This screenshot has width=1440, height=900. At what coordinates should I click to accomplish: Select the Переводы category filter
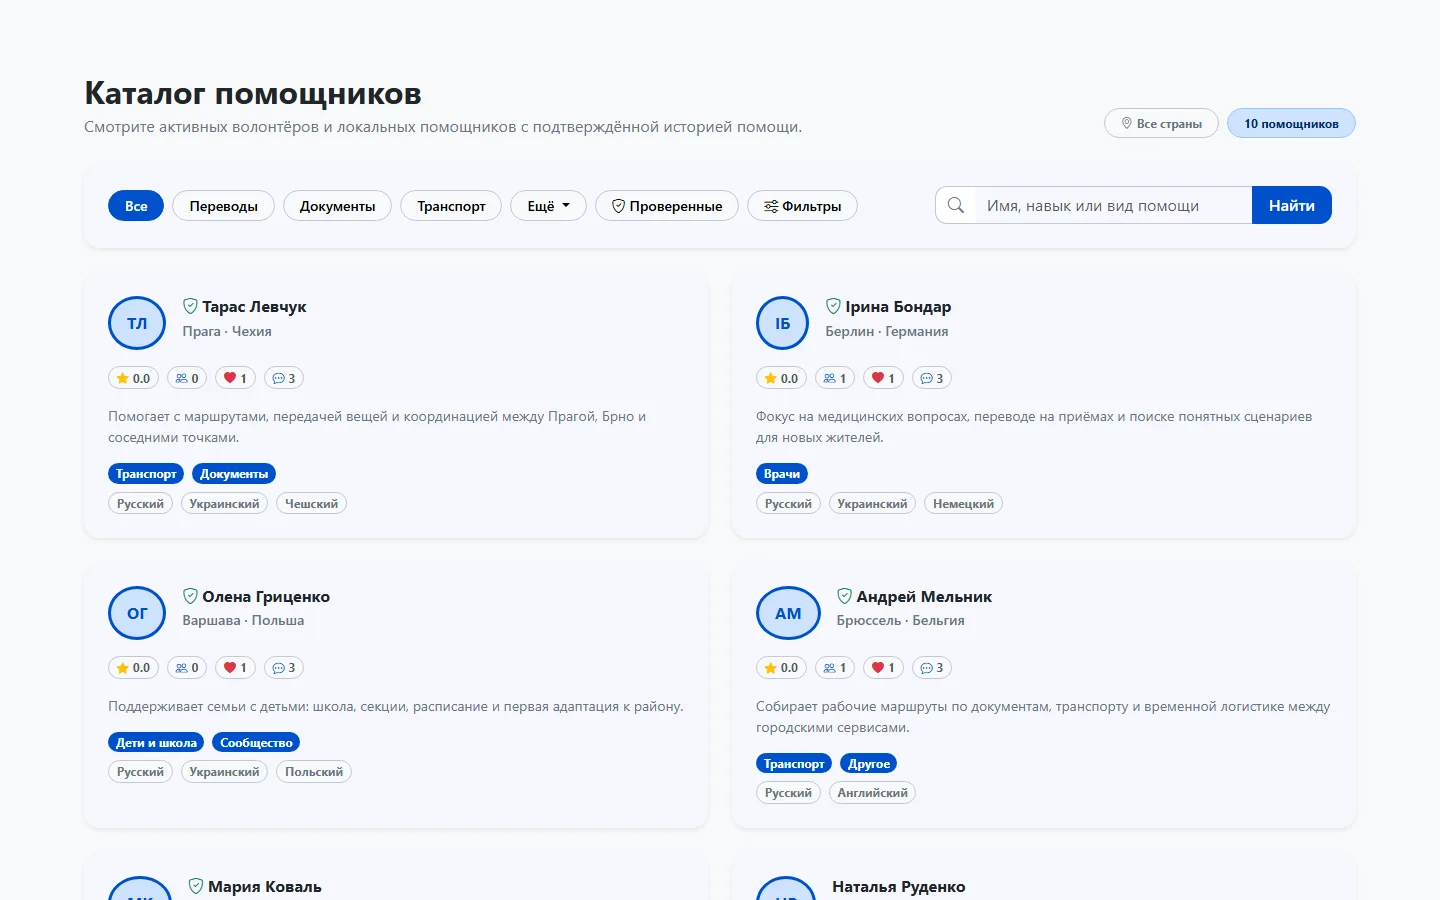(x=223, y=205)
